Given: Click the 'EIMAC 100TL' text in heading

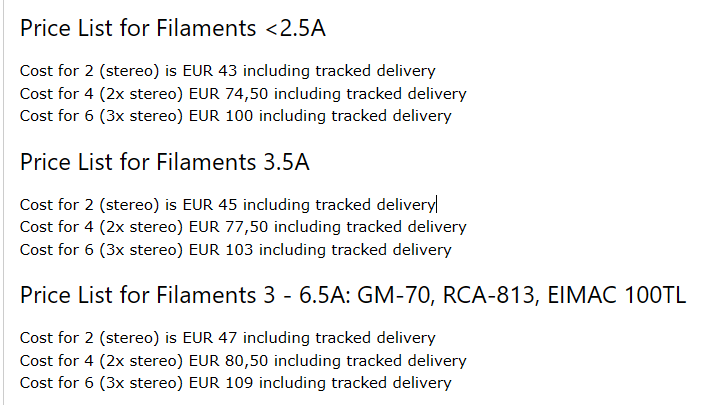Looking at the screenshot, I should tap(616, 295).
